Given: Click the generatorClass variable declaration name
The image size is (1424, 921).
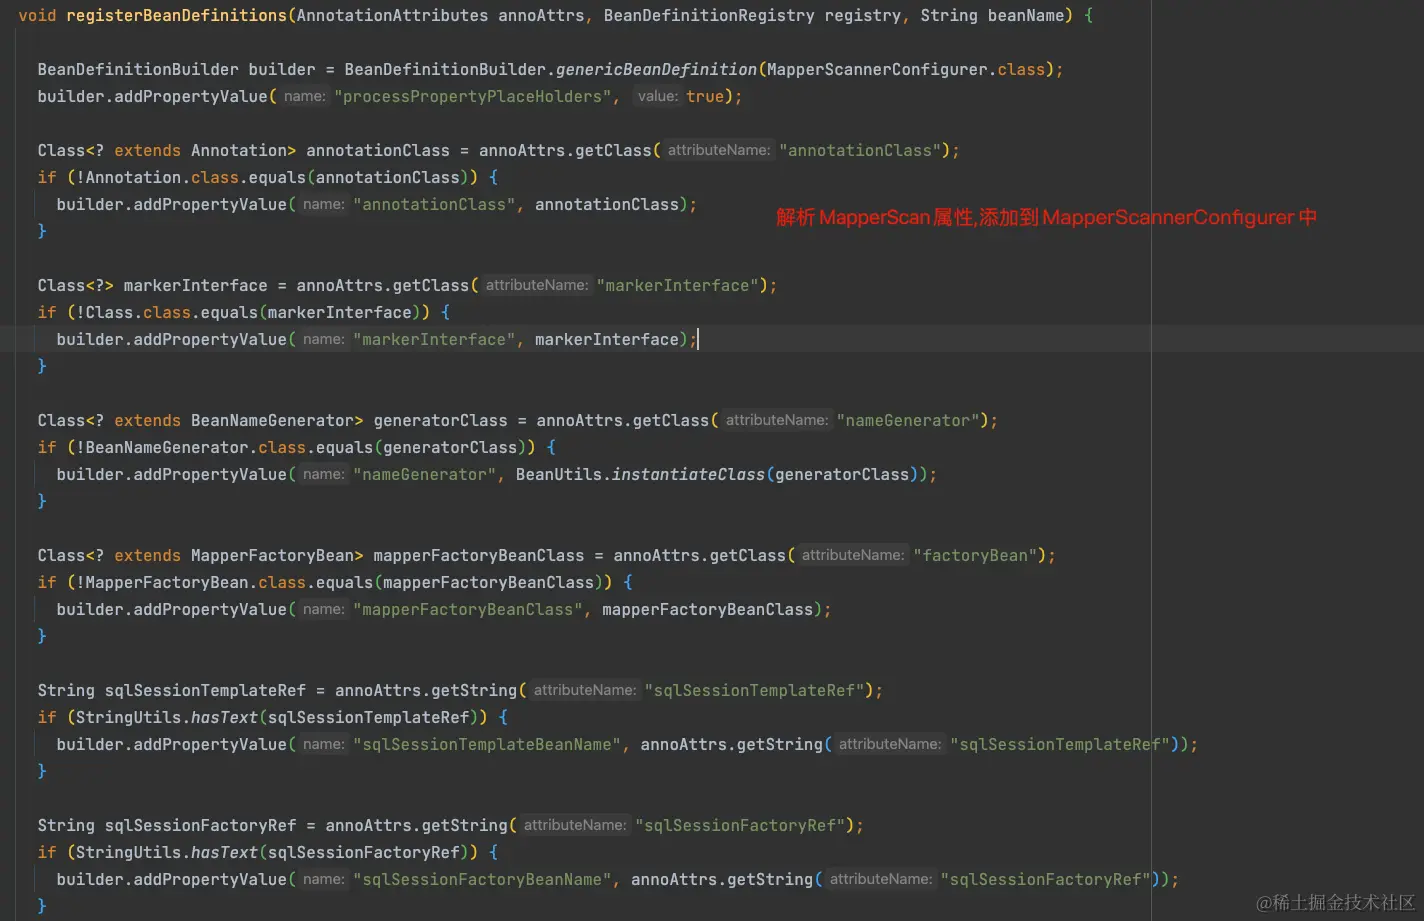Looking at the screenshot, I should 440,420.
